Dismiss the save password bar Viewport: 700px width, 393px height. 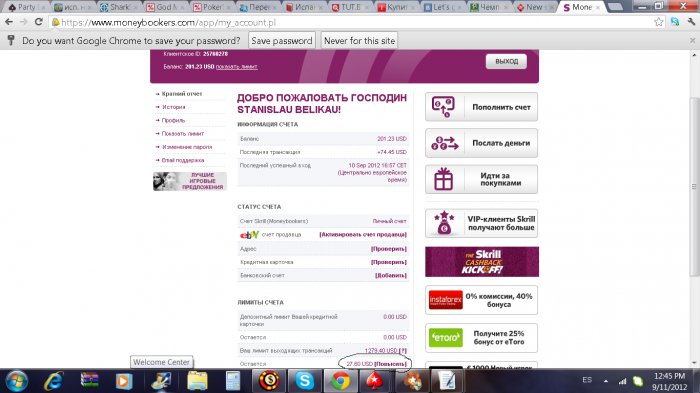tap(692, 41)
